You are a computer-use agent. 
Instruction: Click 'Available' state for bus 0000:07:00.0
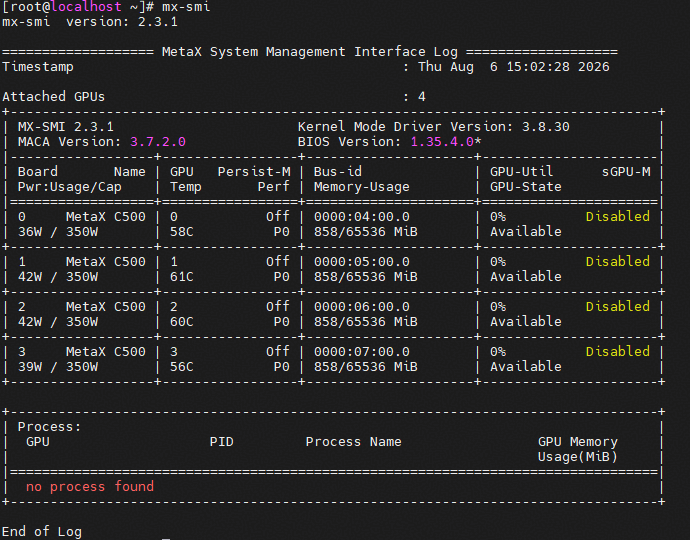tap(526, 367)
